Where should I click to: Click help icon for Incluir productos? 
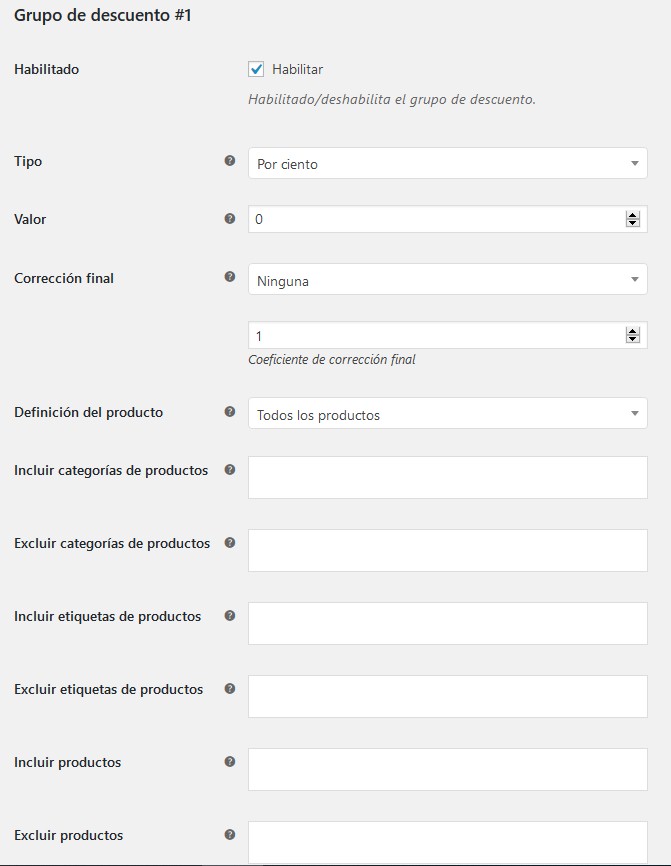coord(230,762)
